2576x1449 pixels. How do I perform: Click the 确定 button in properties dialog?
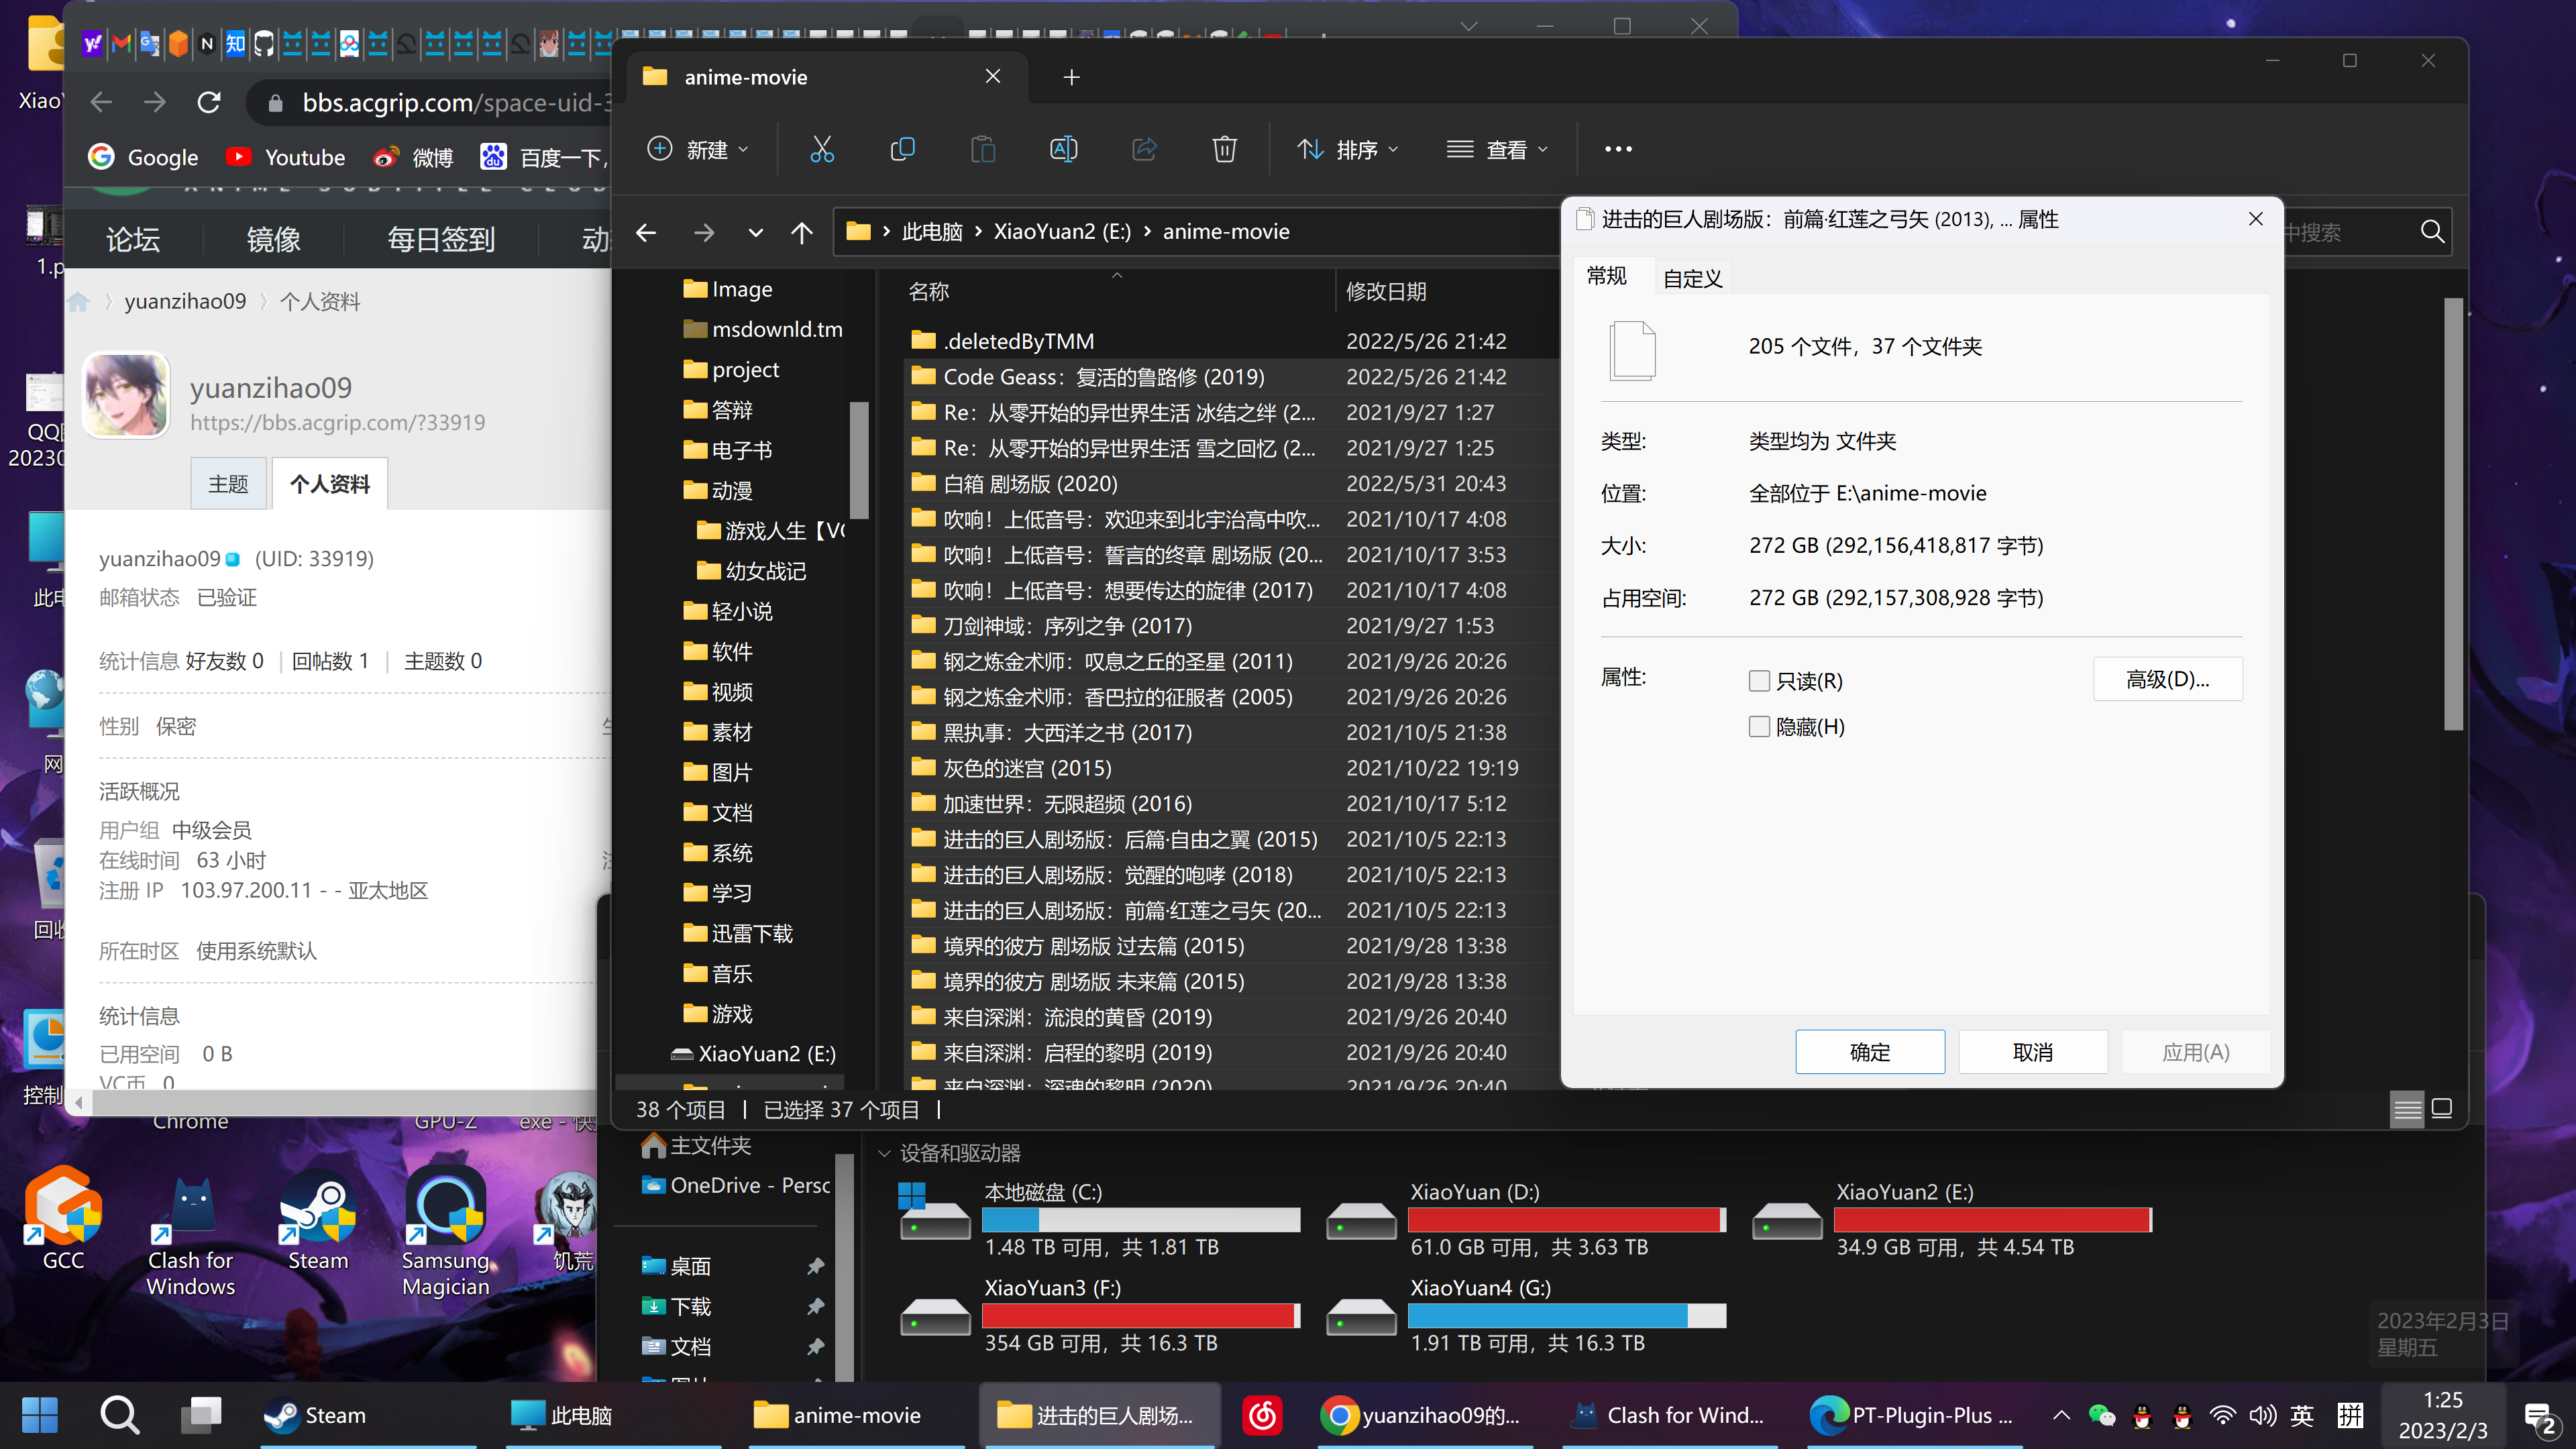point(1869,1052)
